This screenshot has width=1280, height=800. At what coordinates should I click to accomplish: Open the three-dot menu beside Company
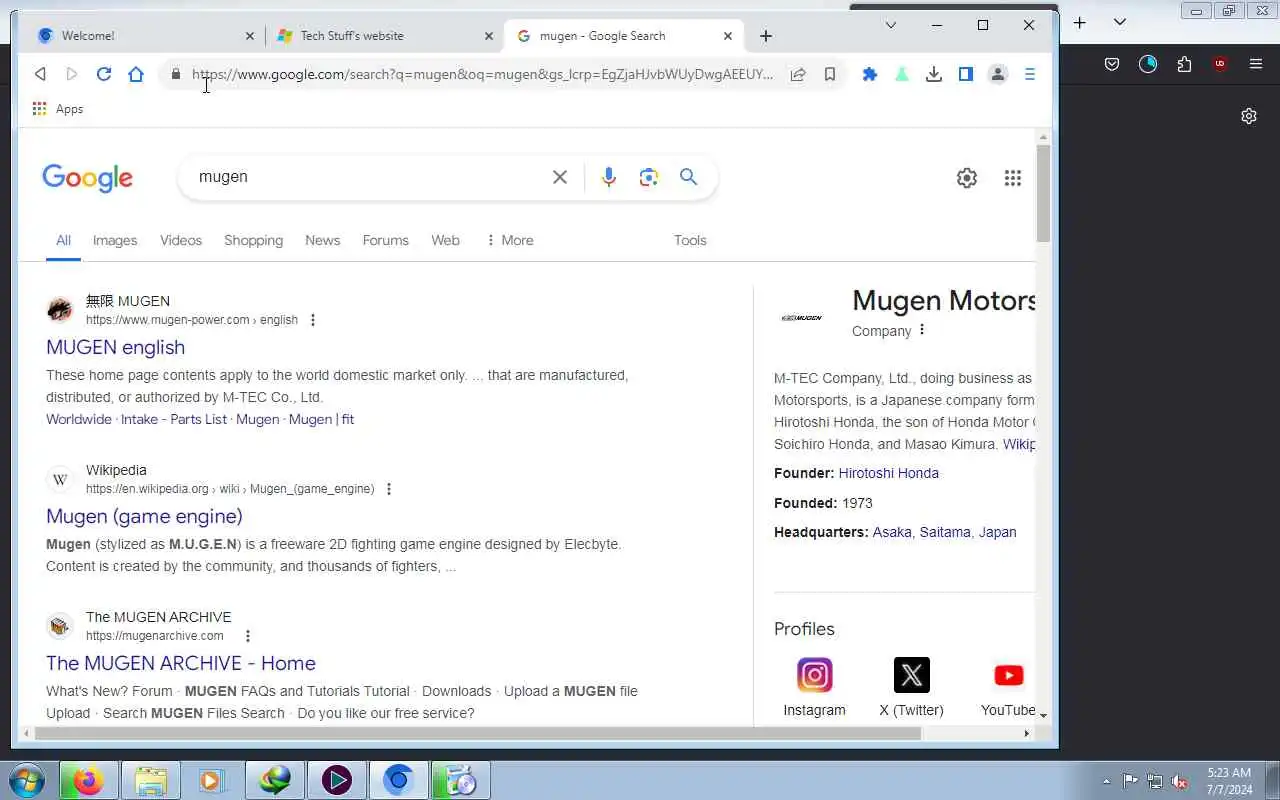922,330
